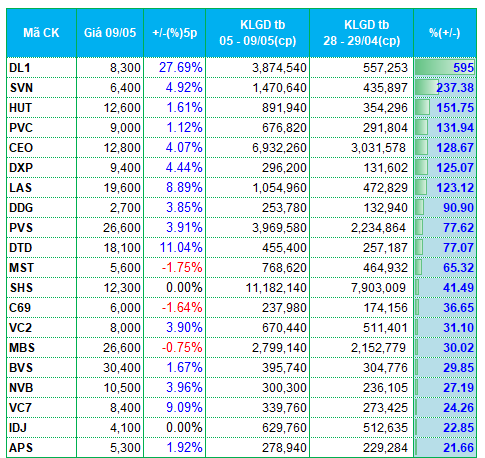Click the KLGD tb 05 - 09/05(cp) header

coord(258,33)
